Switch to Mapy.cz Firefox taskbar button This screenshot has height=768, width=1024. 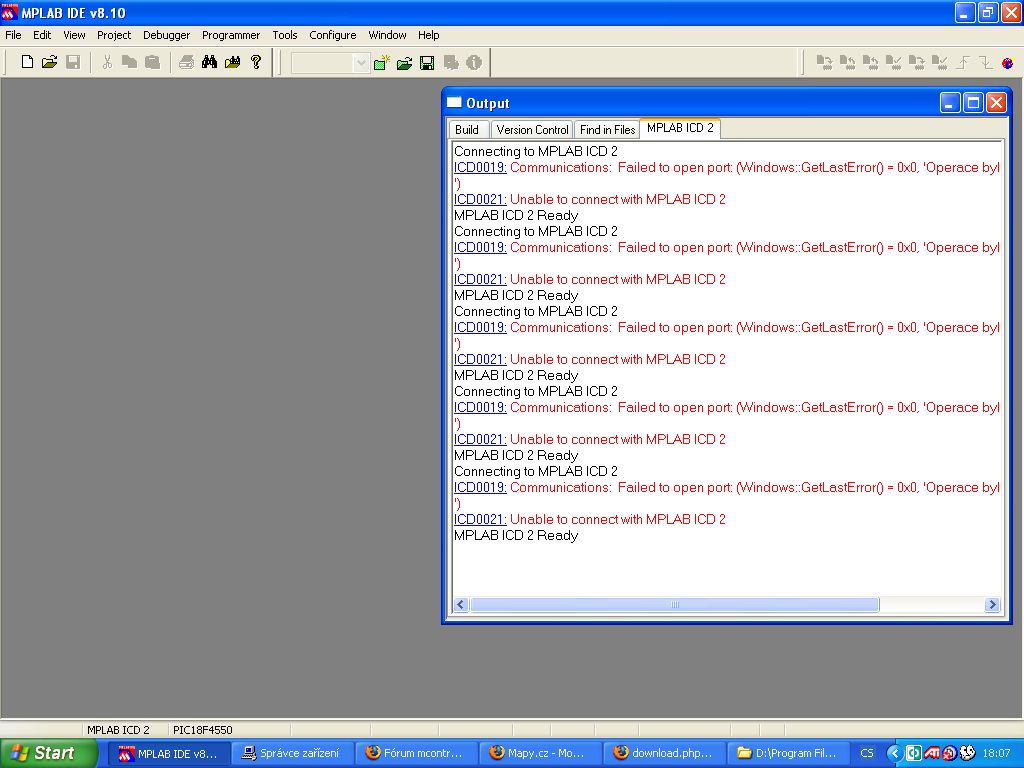point(539,753)
